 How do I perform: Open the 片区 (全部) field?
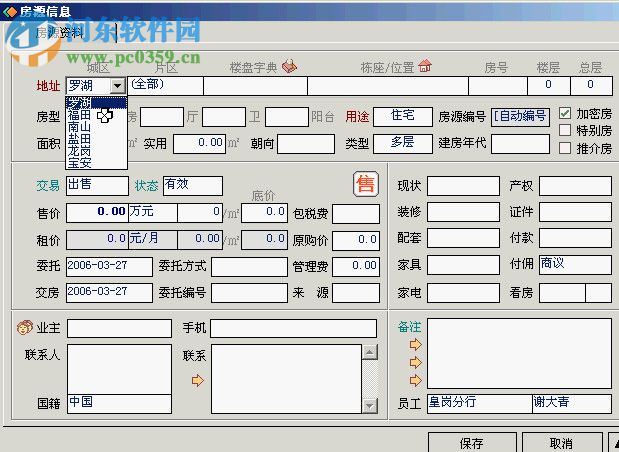click(x=165, y=86)
